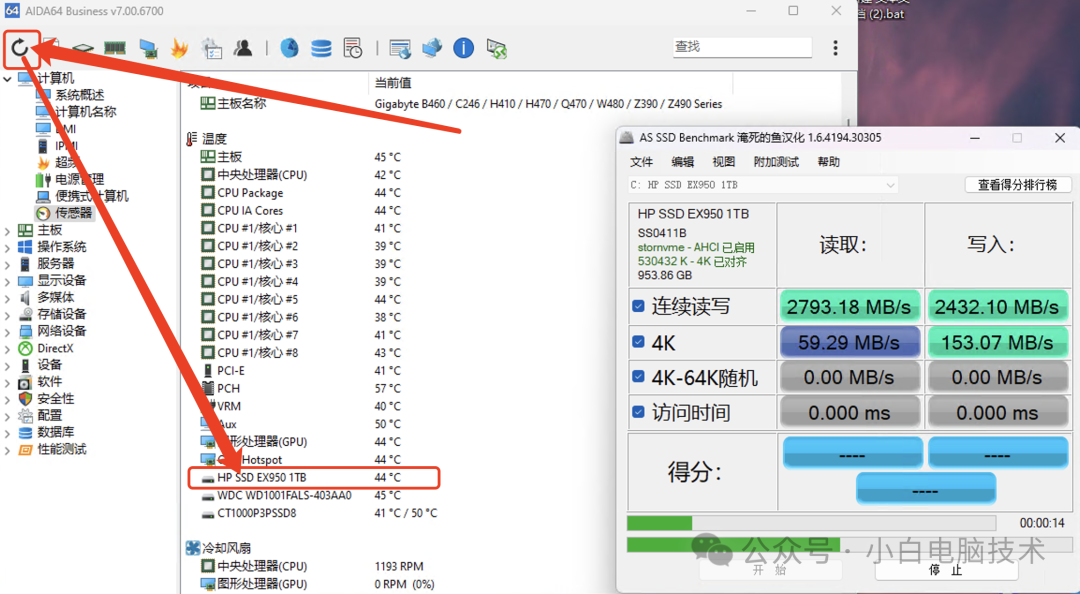Click the upper green progress bar in AS SSD
1080x594 pixels.
(811, 523)
